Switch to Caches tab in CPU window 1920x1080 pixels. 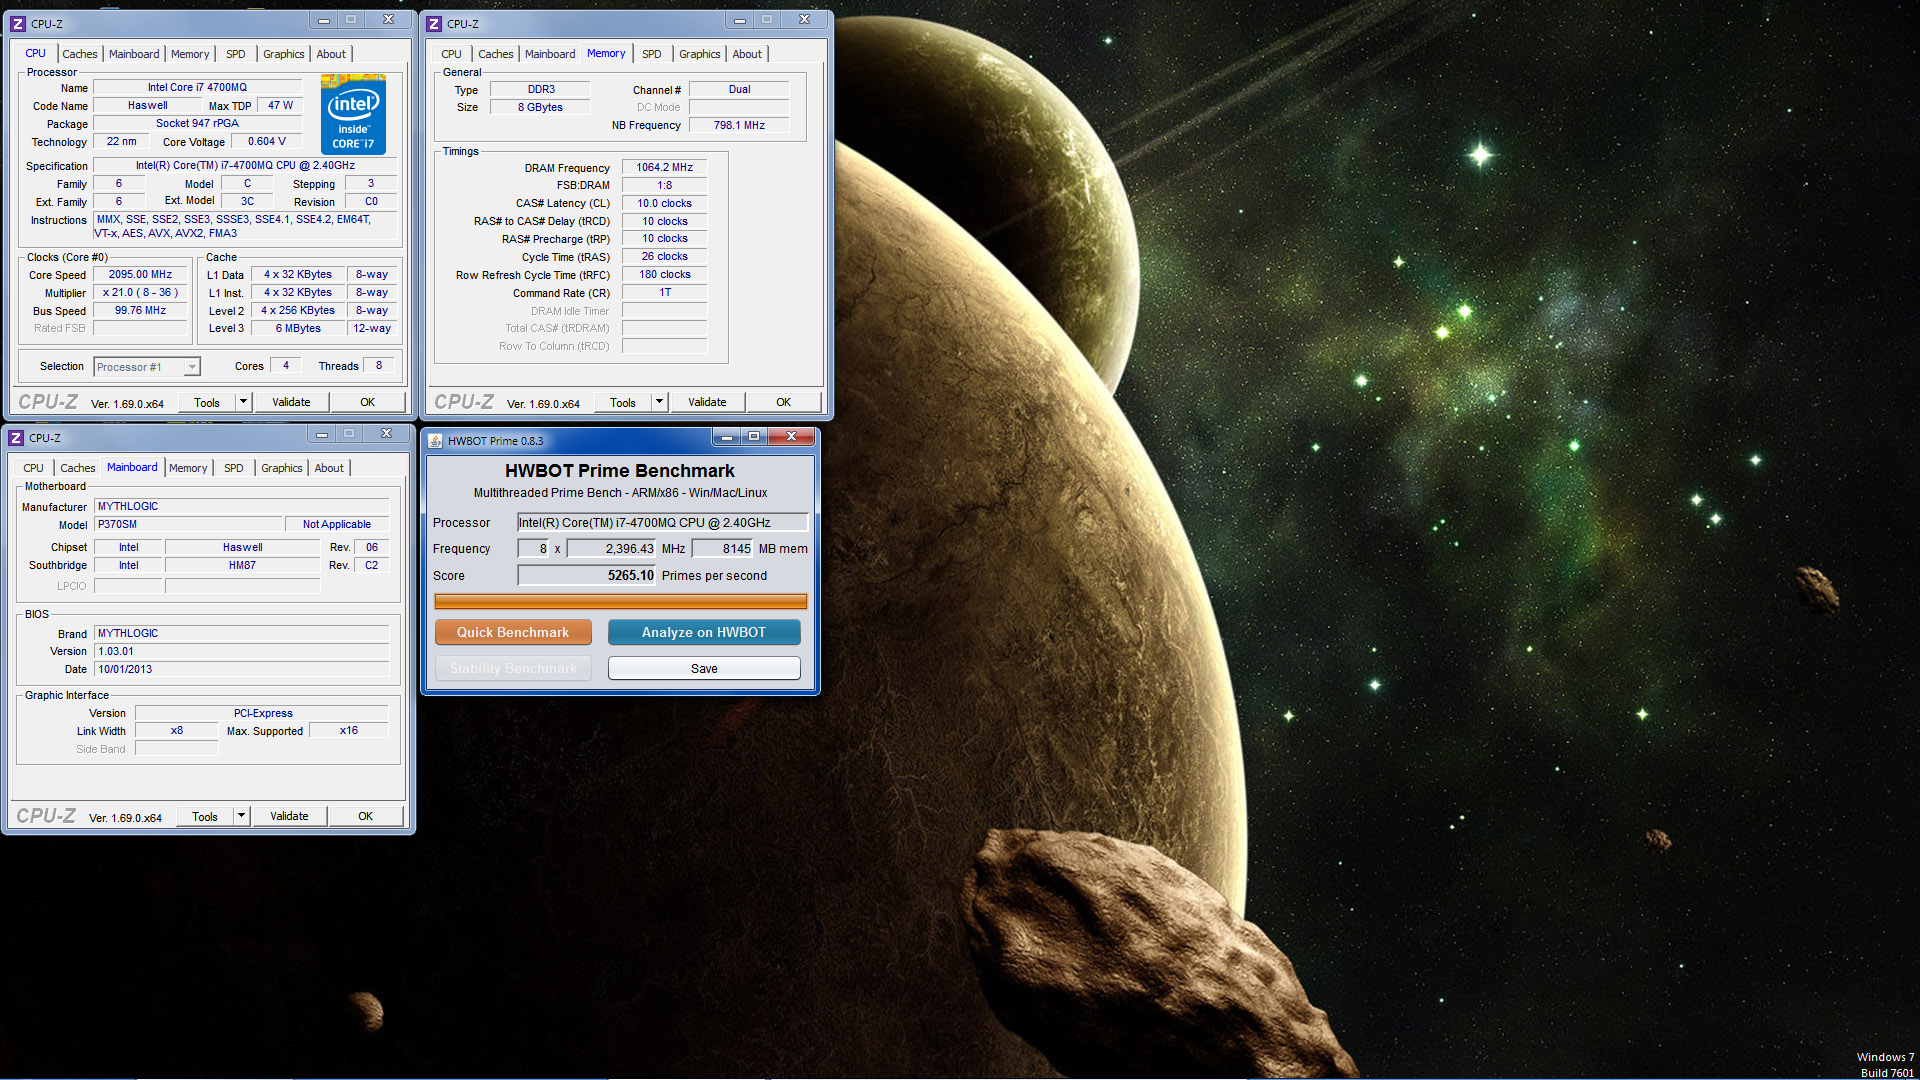(x=80, y=54)
